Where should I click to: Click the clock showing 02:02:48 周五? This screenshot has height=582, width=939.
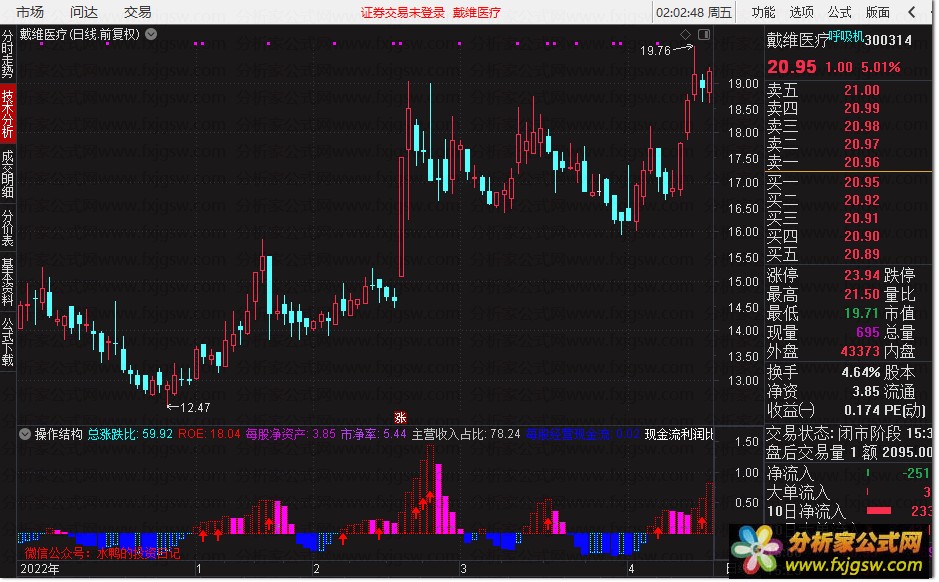click(693, 13)
